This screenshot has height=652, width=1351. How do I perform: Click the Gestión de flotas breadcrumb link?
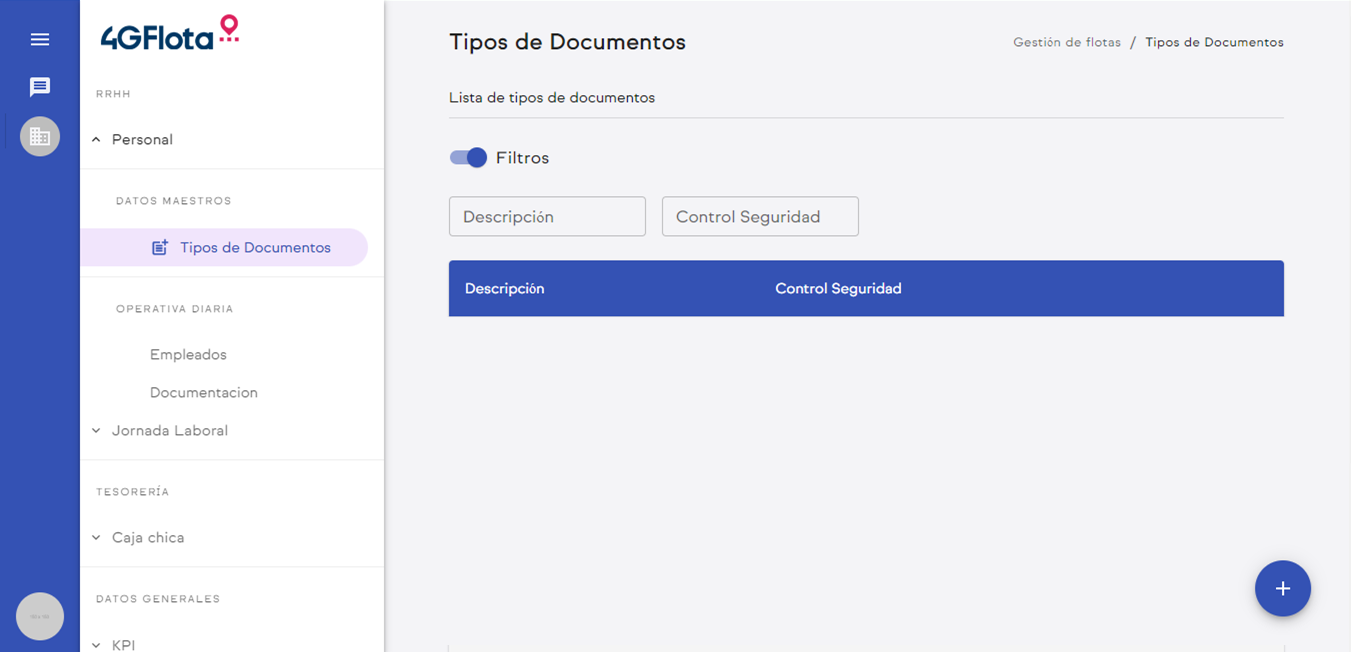[x=1067, y=43]
